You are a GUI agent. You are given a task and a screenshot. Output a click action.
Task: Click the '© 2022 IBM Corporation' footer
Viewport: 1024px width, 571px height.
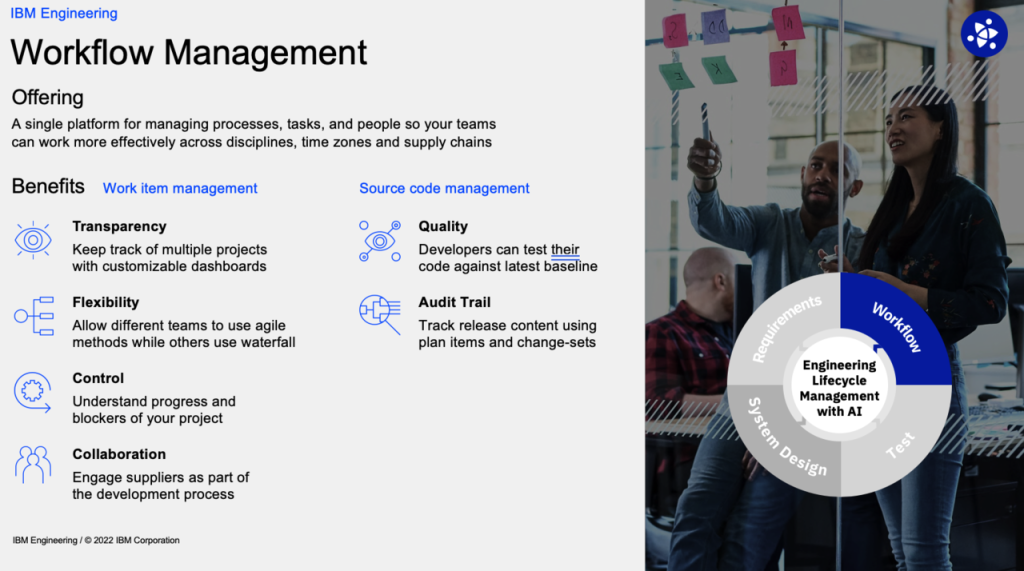132,540
